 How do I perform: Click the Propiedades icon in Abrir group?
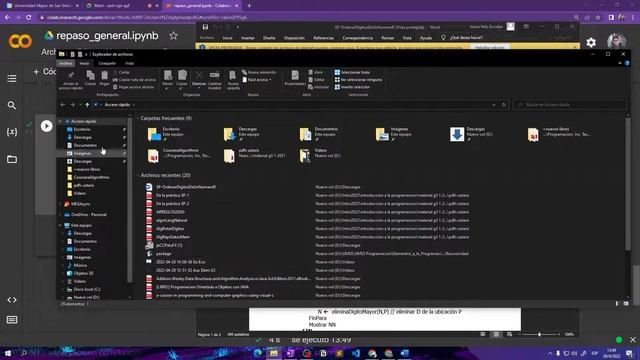tap(295, 75)
